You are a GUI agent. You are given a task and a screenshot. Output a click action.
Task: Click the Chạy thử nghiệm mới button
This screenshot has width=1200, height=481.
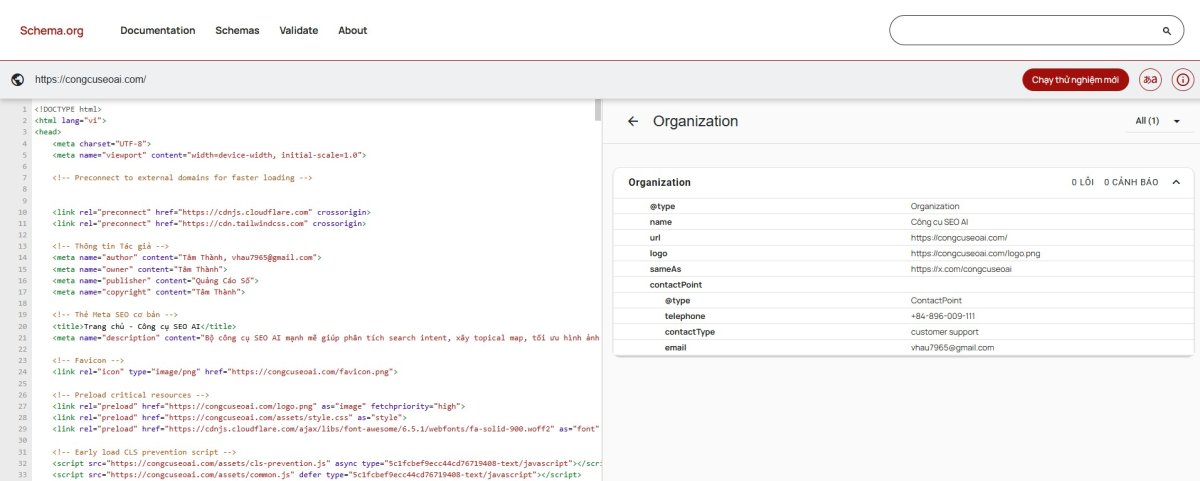(1076, 80)
